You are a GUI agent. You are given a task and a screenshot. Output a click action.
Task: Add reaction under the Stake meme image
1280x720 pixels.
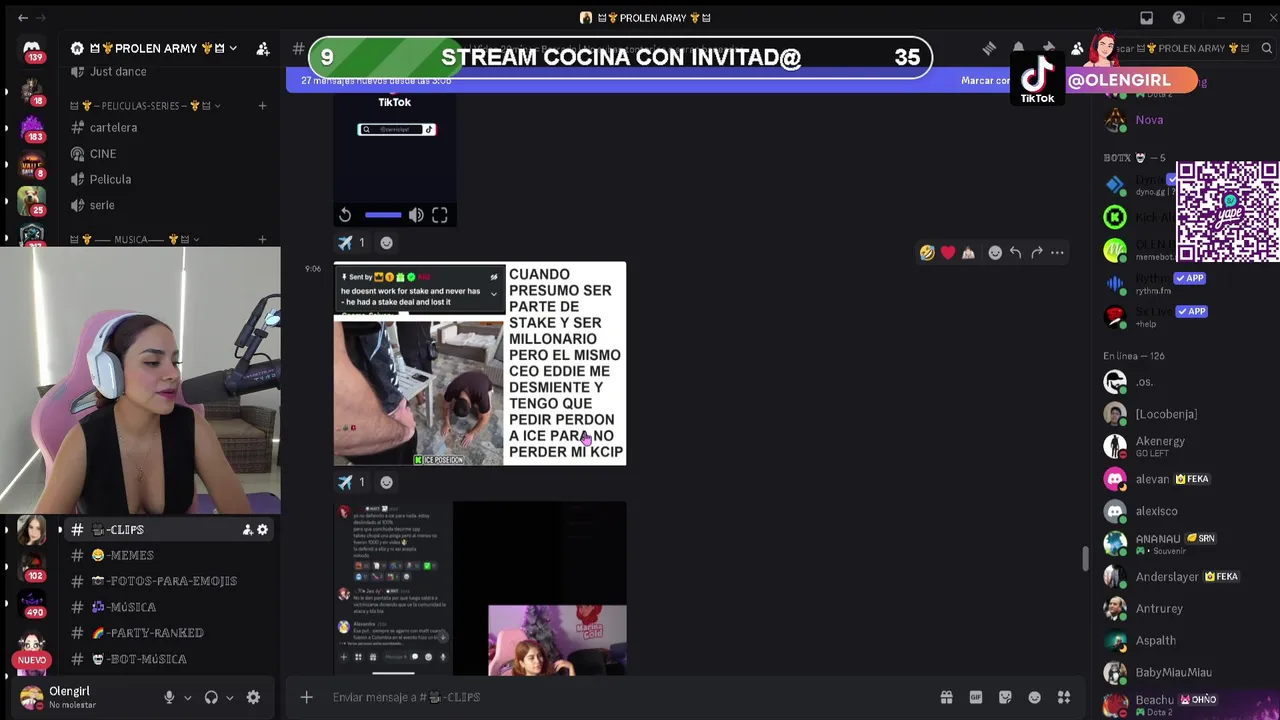click(386, 482)
